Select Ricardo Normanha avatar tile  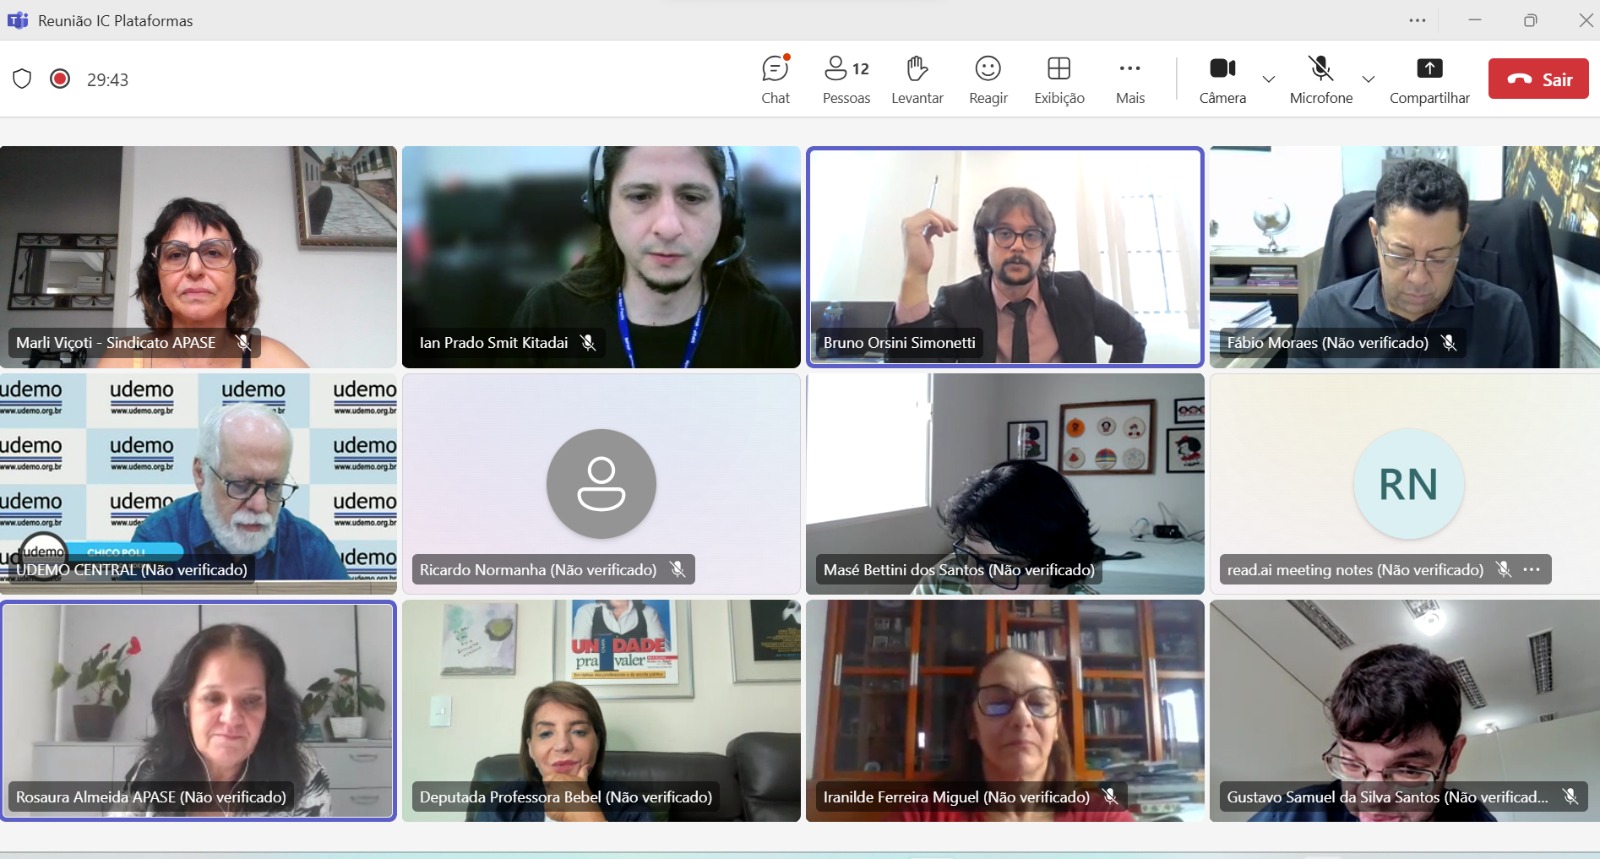pos(601,484)
